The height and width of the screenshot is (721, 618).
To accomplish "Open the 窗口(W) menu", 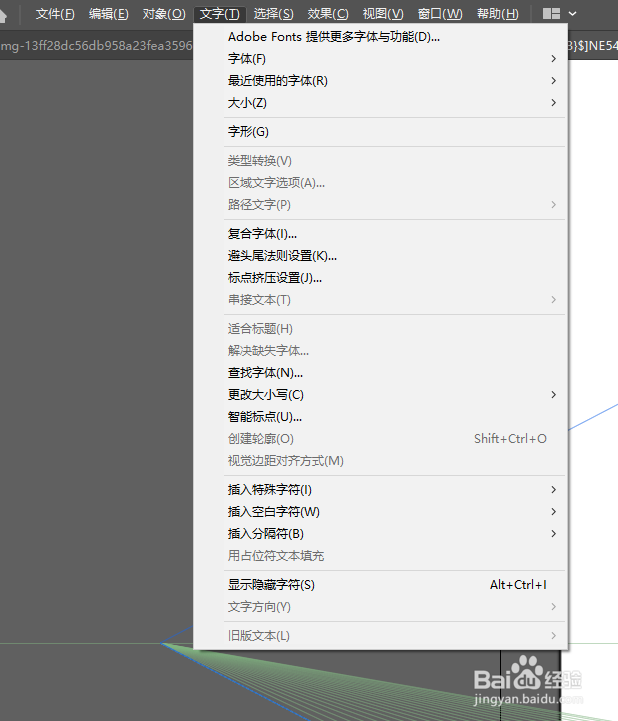I will 440,14.
